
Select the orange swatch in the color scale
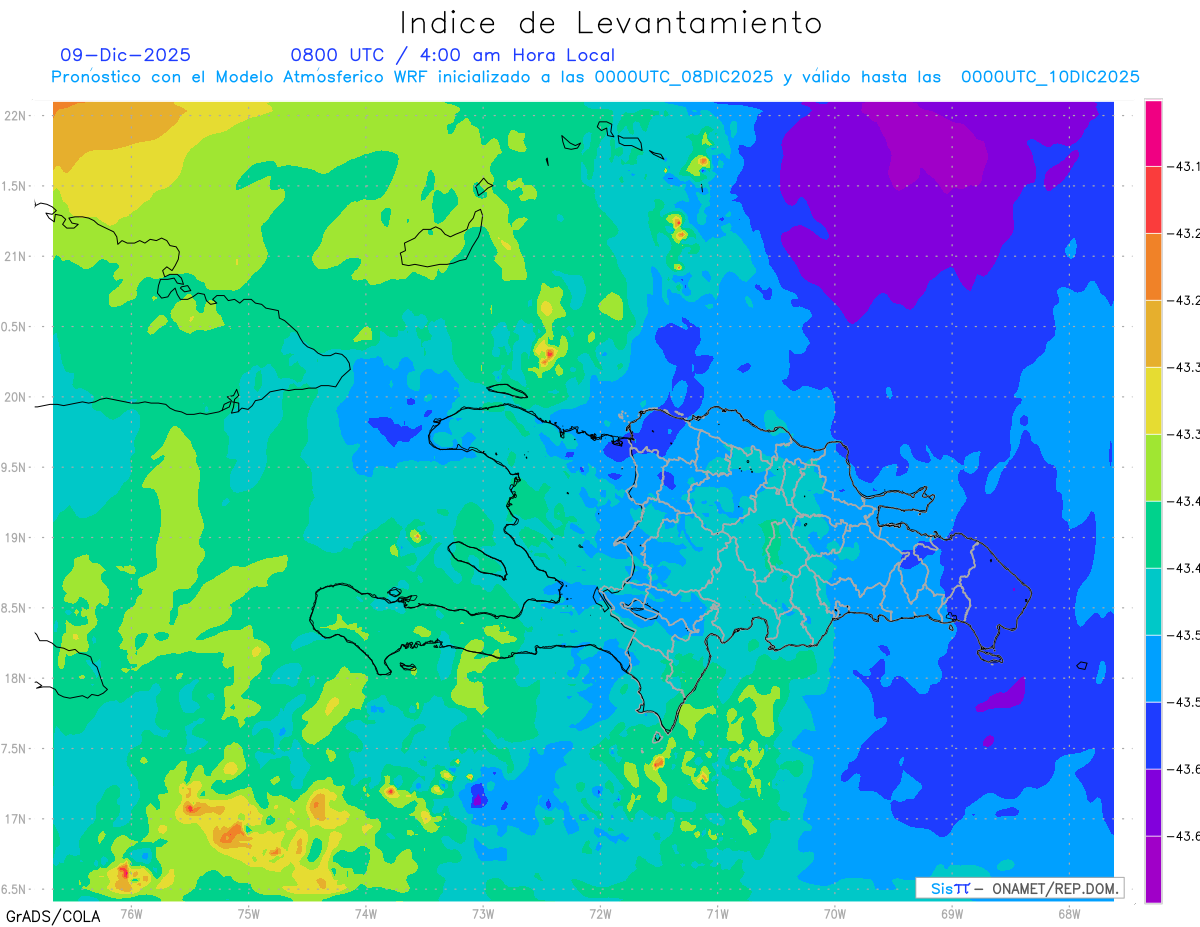pos(1153,267)
